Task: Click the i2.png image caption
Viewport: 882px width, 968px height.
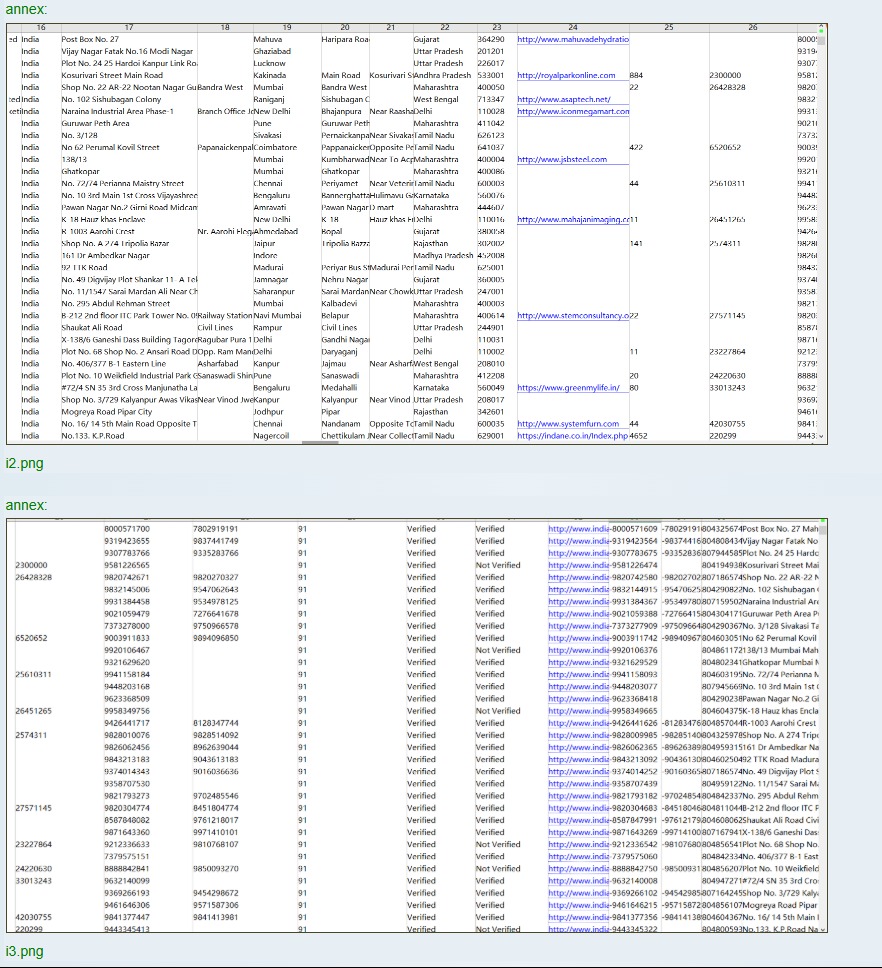Action: [x=24, y=463]
